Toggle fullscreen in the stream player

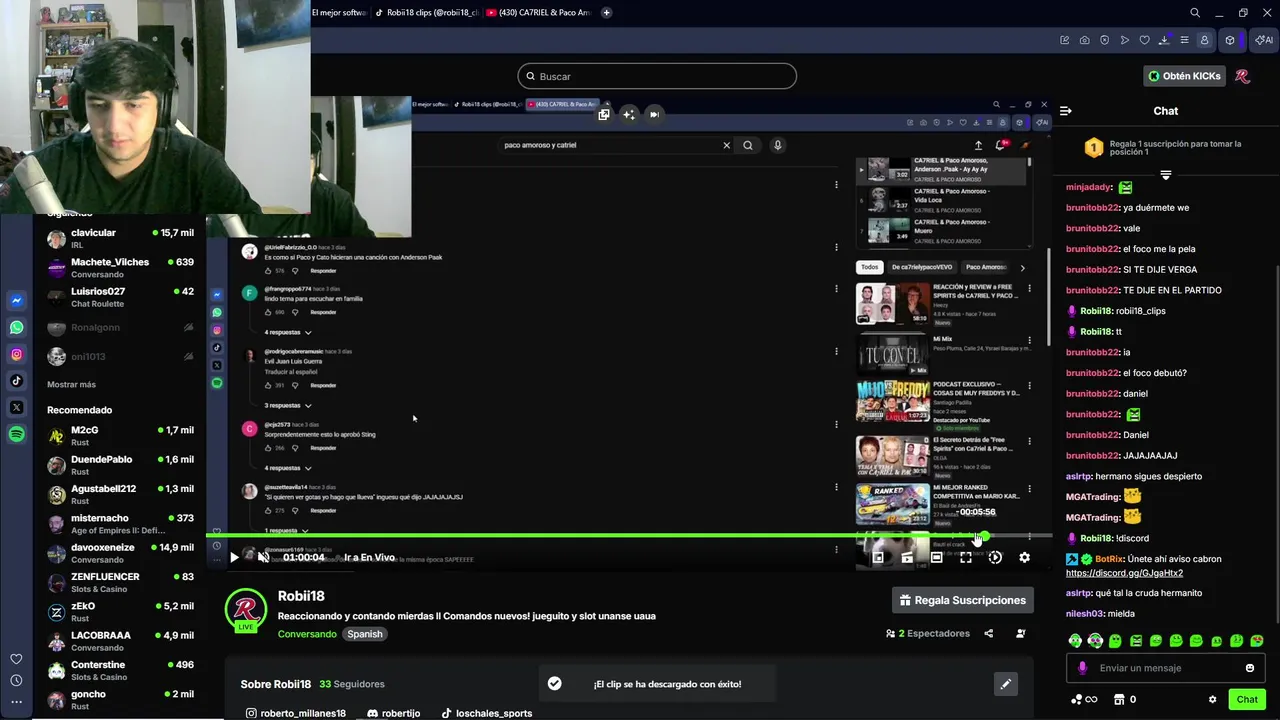966,557
